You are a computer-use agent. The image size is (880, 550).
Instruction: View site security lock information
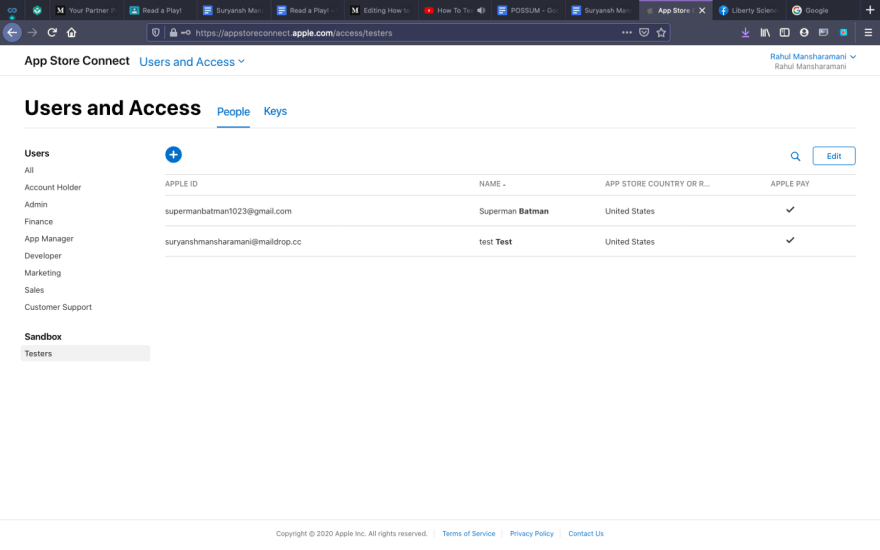click(173, 33)
